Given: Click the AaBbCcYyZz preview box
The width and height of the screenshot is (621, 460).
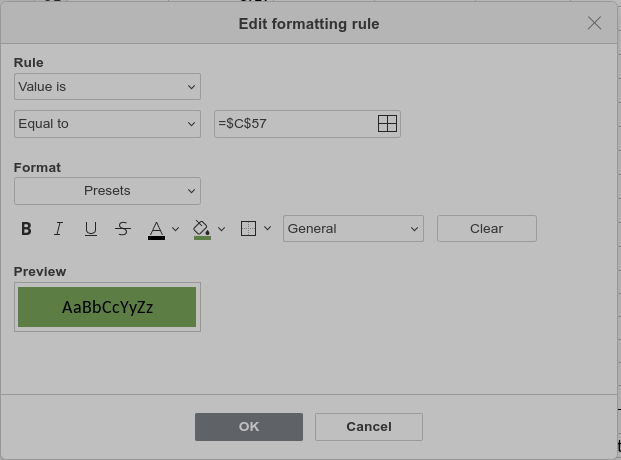Looking at the screenshot, I should point(107,307).
